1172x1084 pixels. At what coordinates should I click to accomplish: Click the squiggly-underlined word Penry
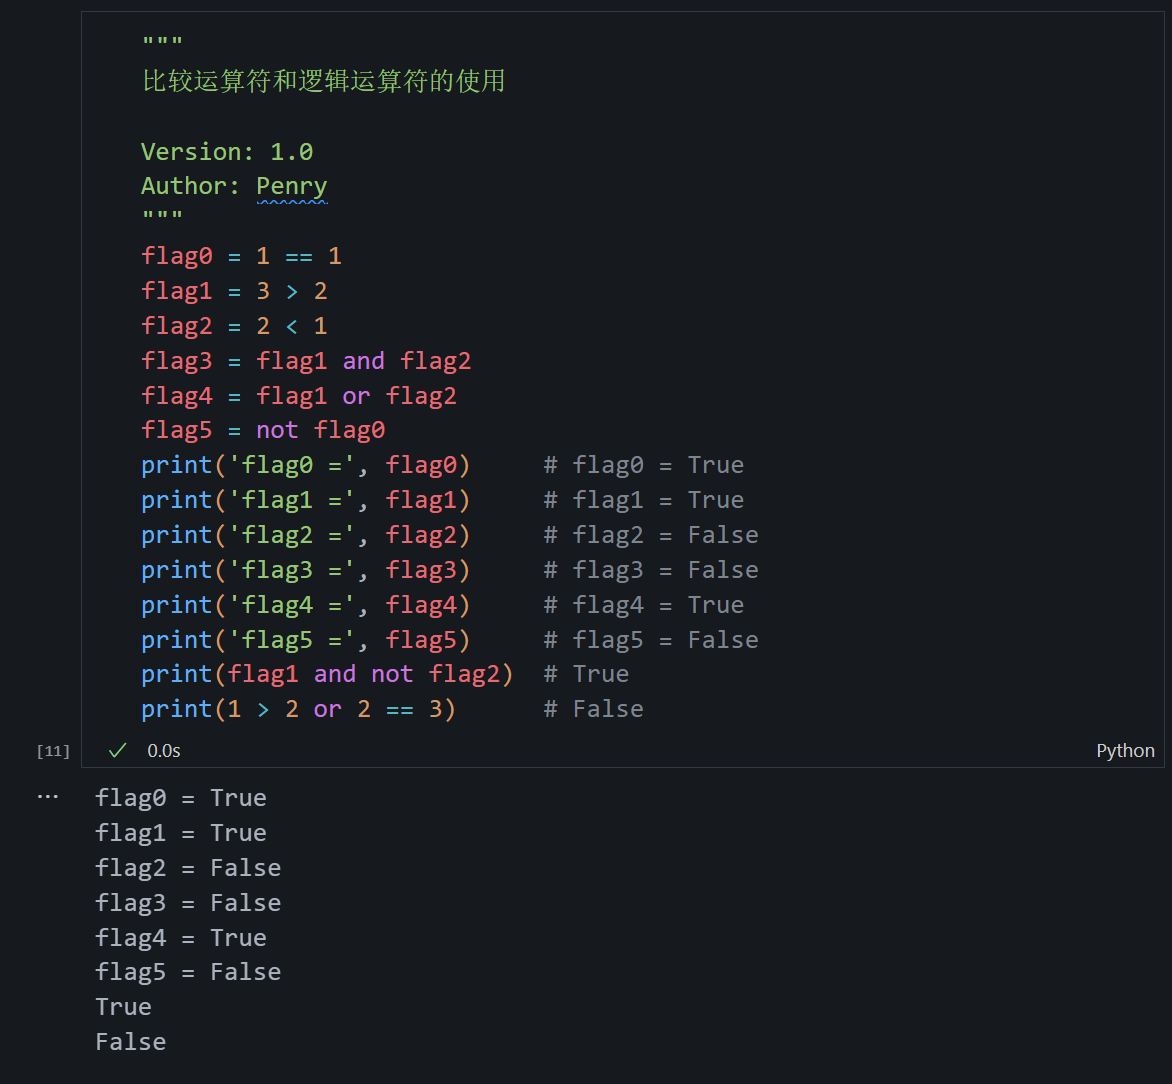[x=291, y=186]
